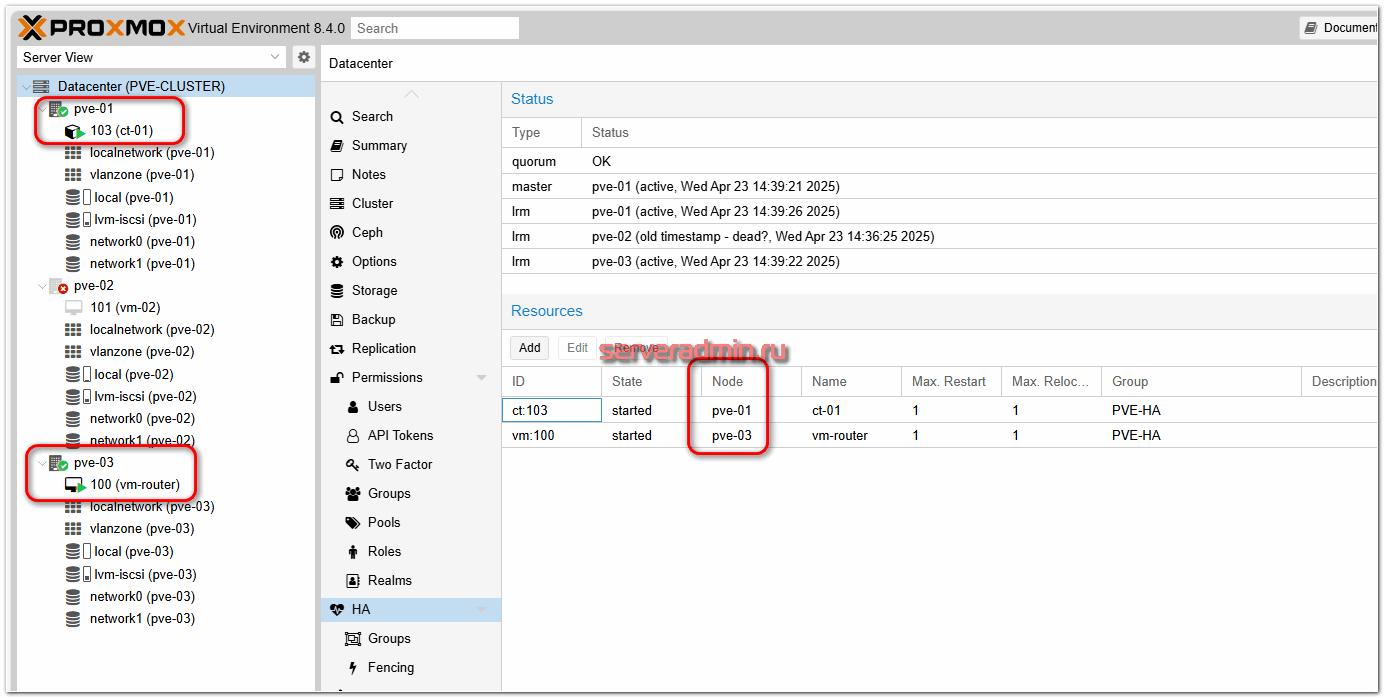Click the lightning bolt icon for Fencing
This screenshot has width=1384, height=698.
(353, 668)
